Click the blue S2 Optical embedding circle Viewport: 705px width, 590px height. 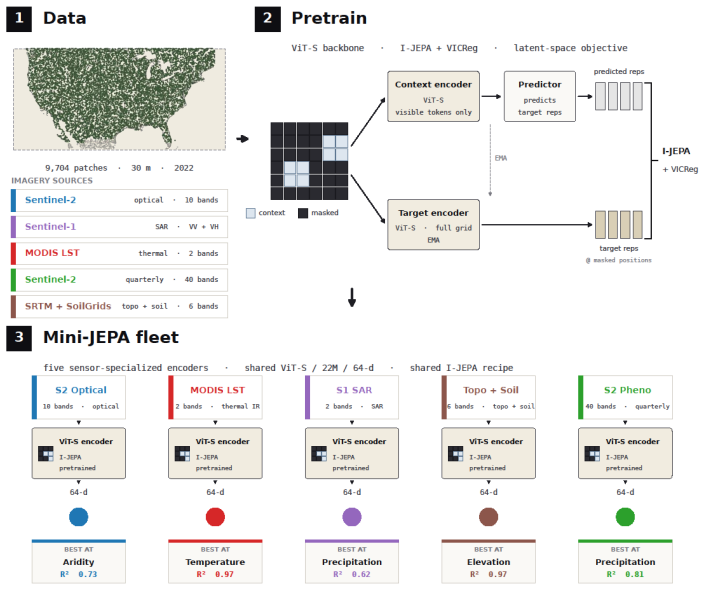(x=79, y=517)
